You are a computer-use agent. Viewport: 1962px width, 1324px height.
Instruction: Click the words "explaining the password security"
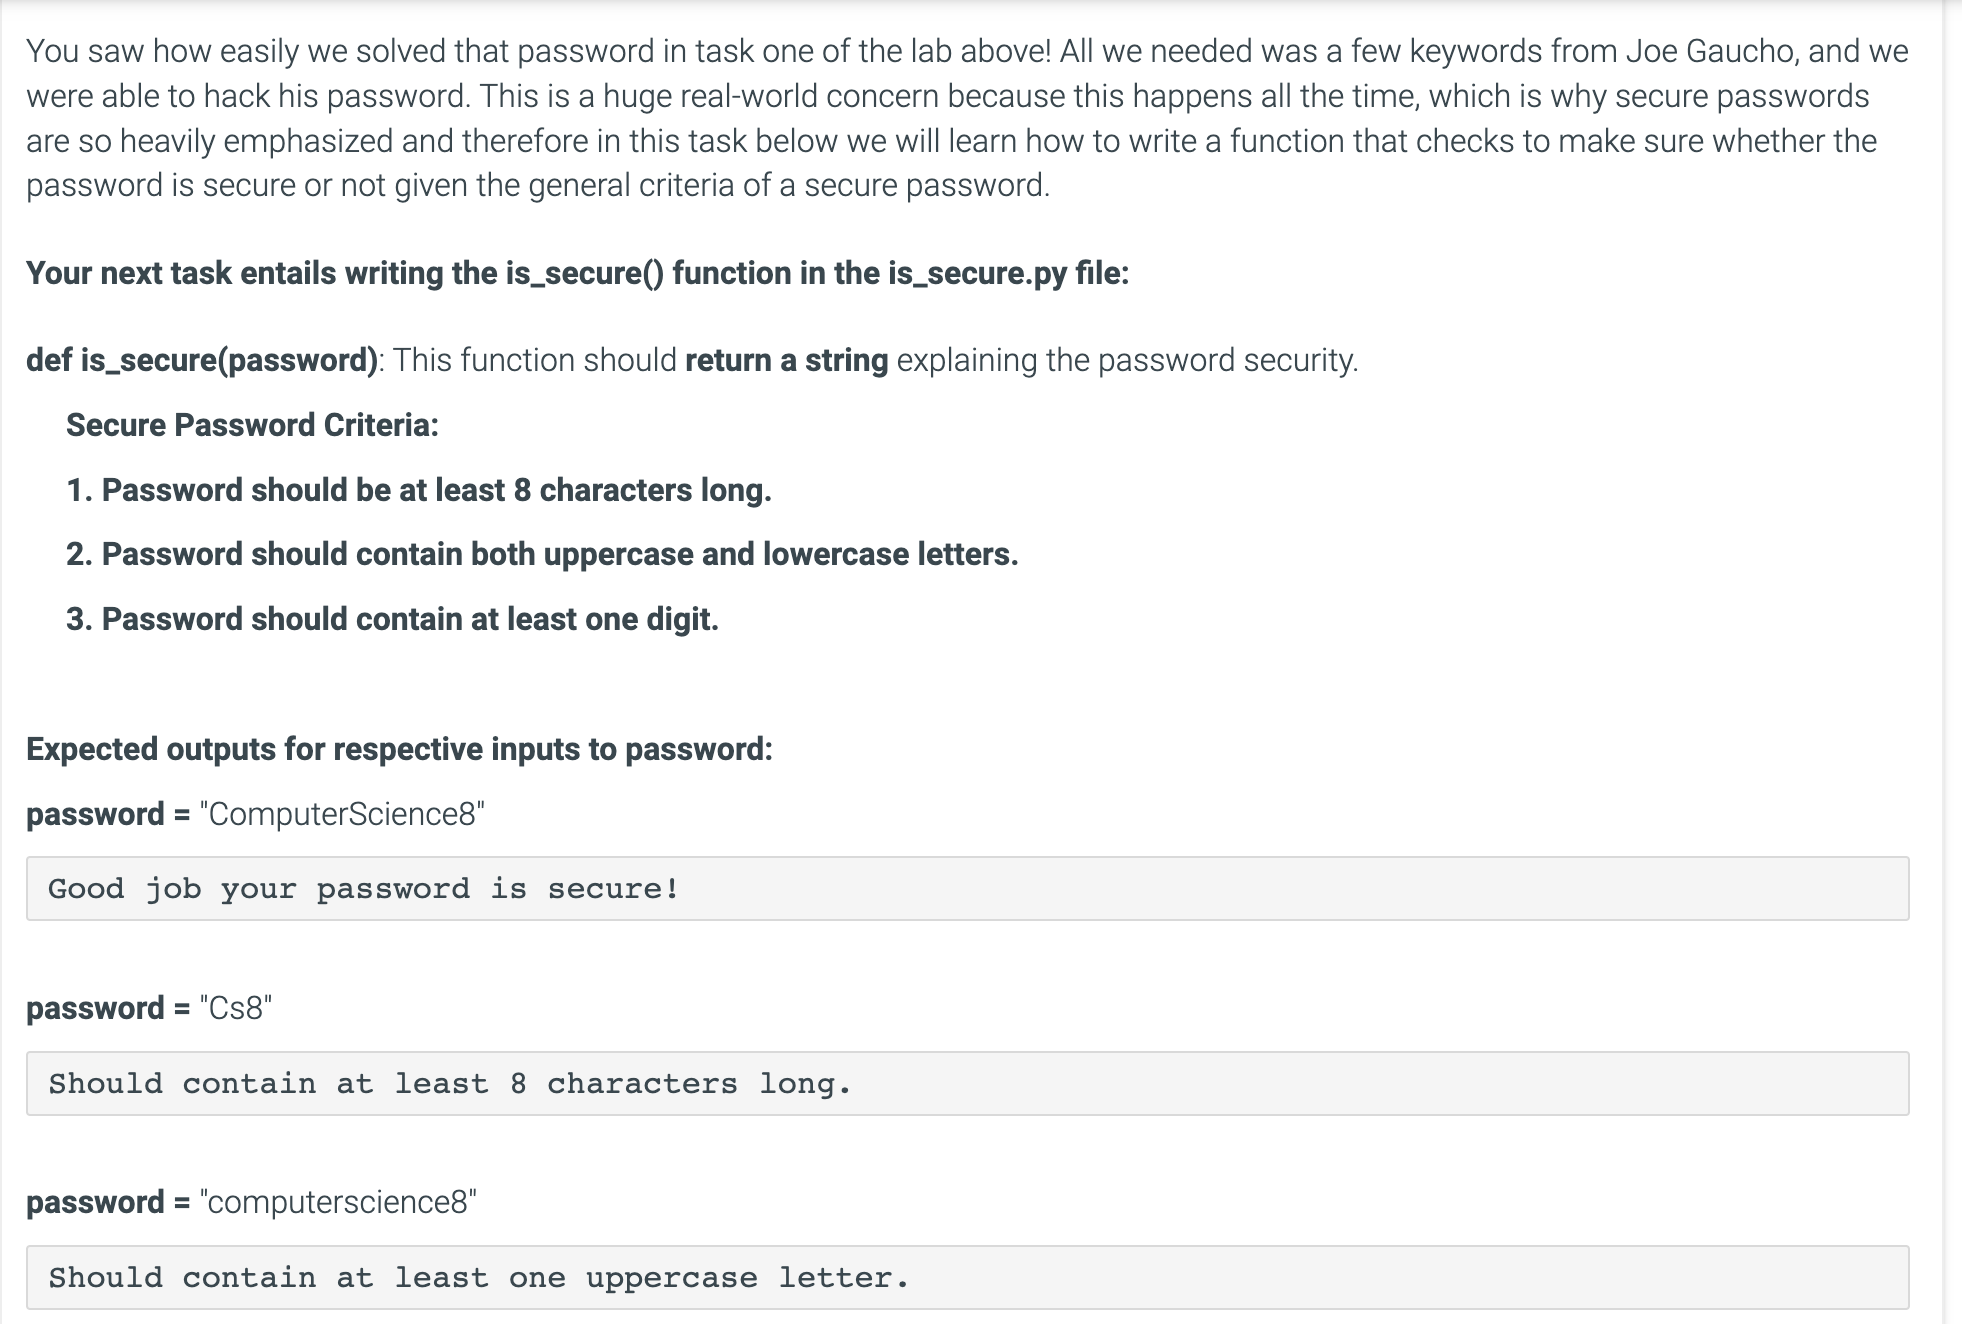click(x=1126, y=360)
